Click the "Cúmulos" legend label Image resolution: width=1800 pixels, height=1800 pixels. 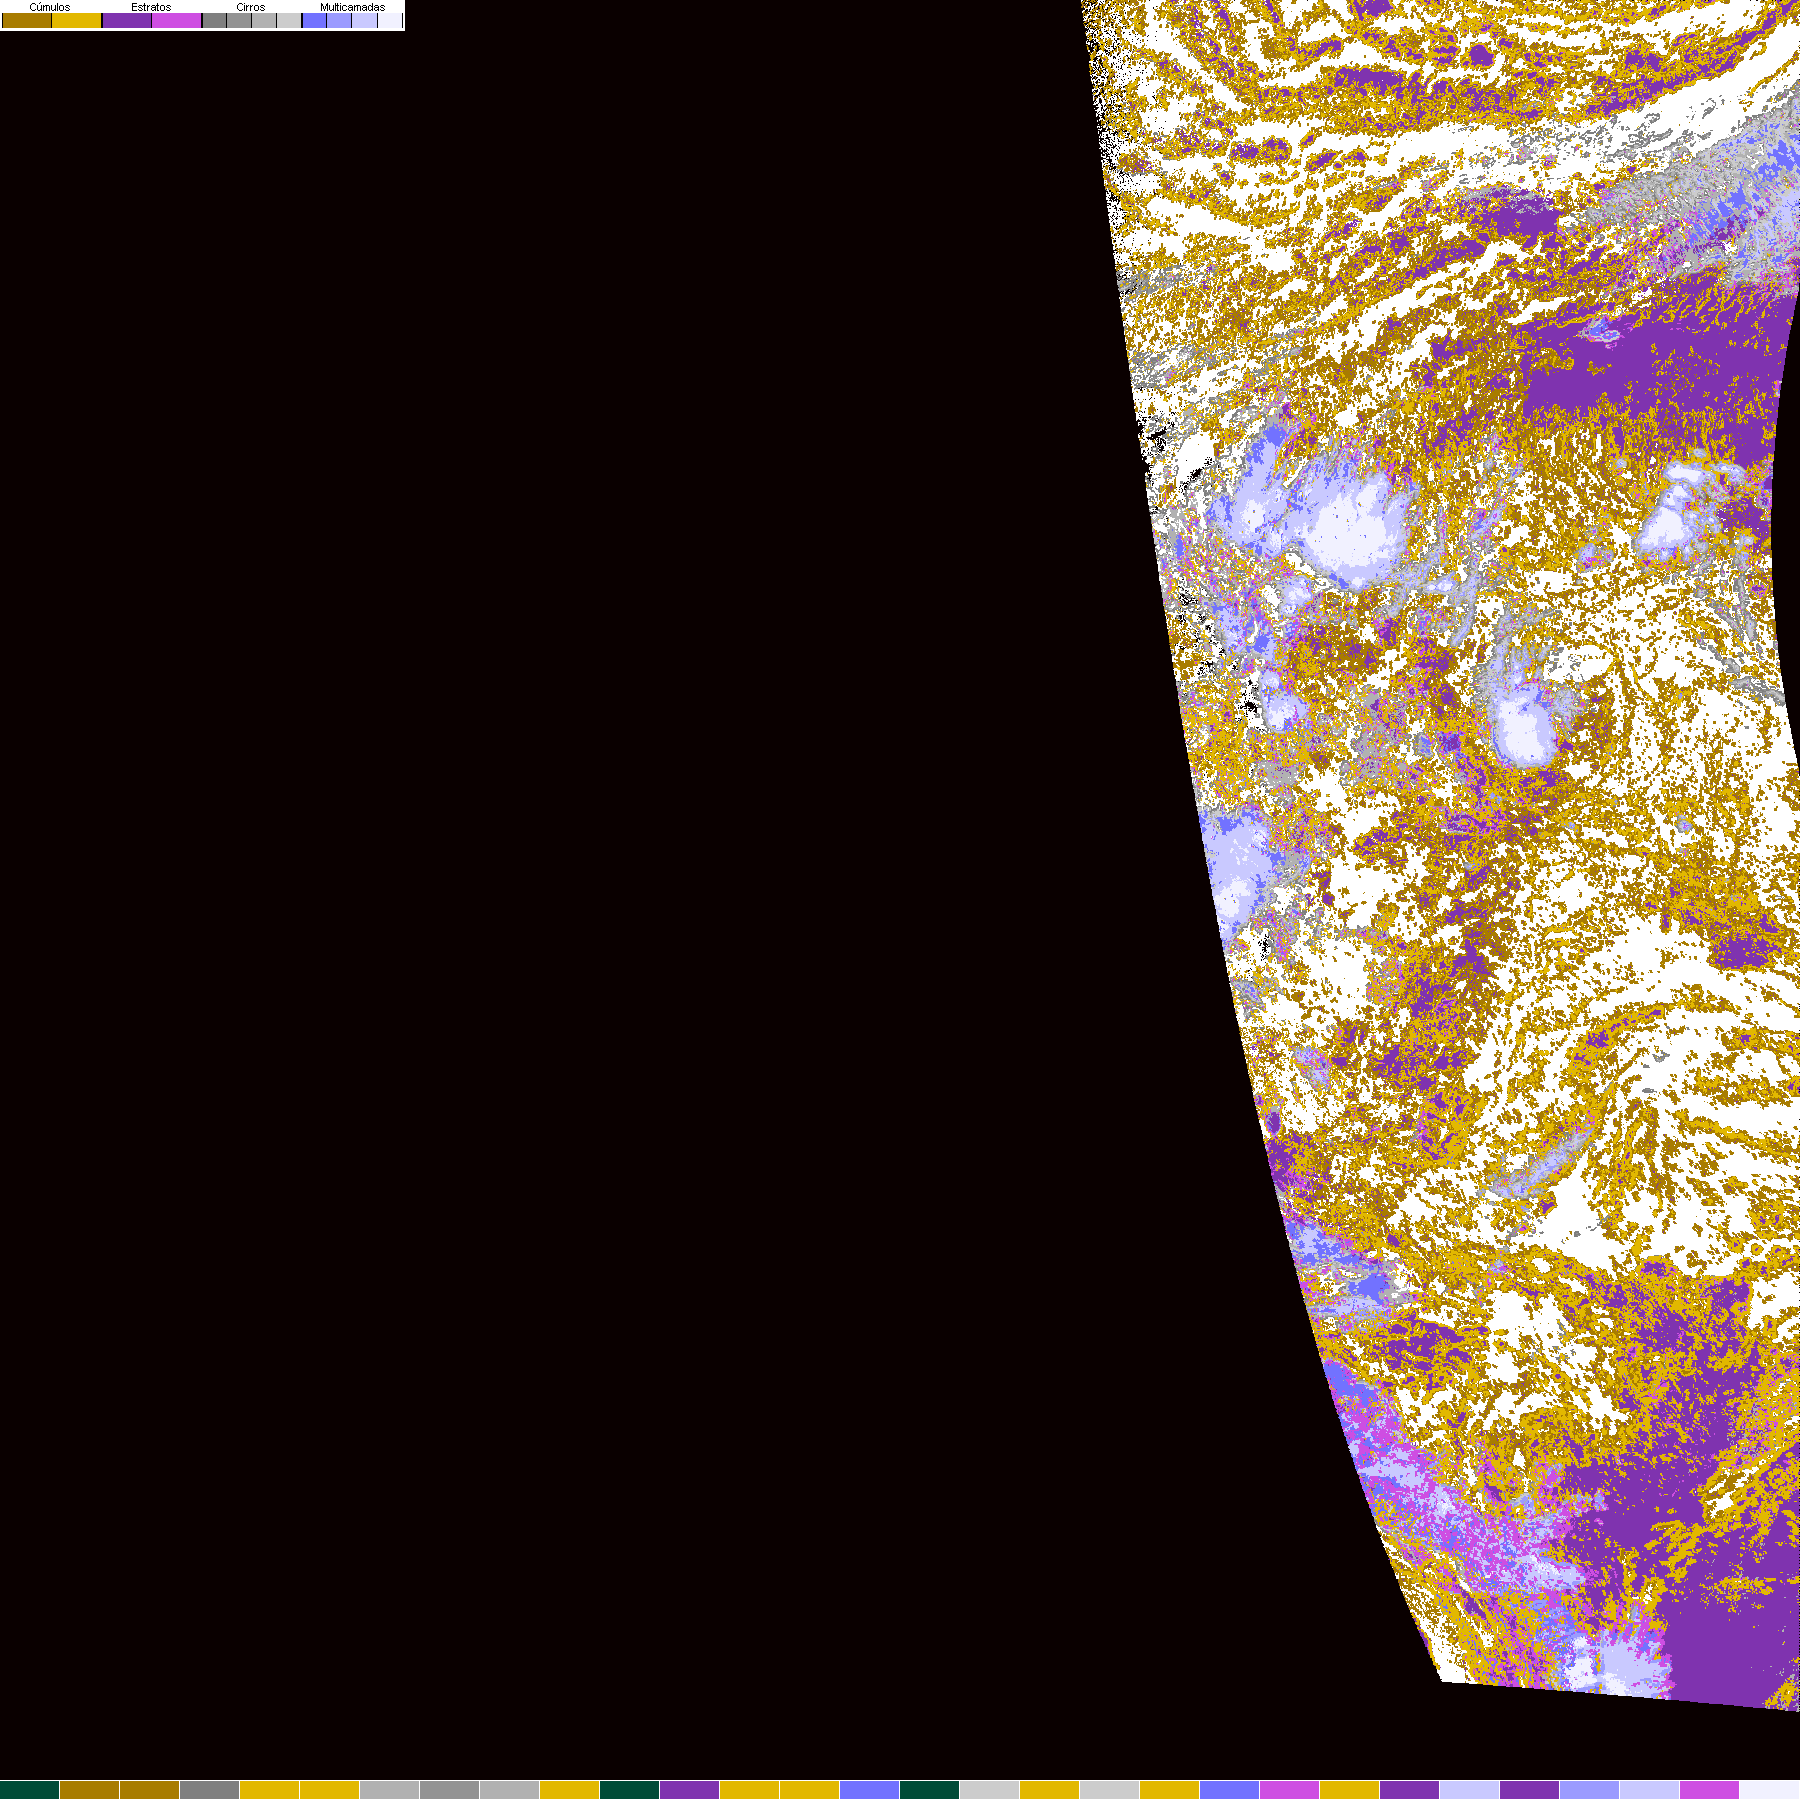pyautogui.click(x=50, y=7)
